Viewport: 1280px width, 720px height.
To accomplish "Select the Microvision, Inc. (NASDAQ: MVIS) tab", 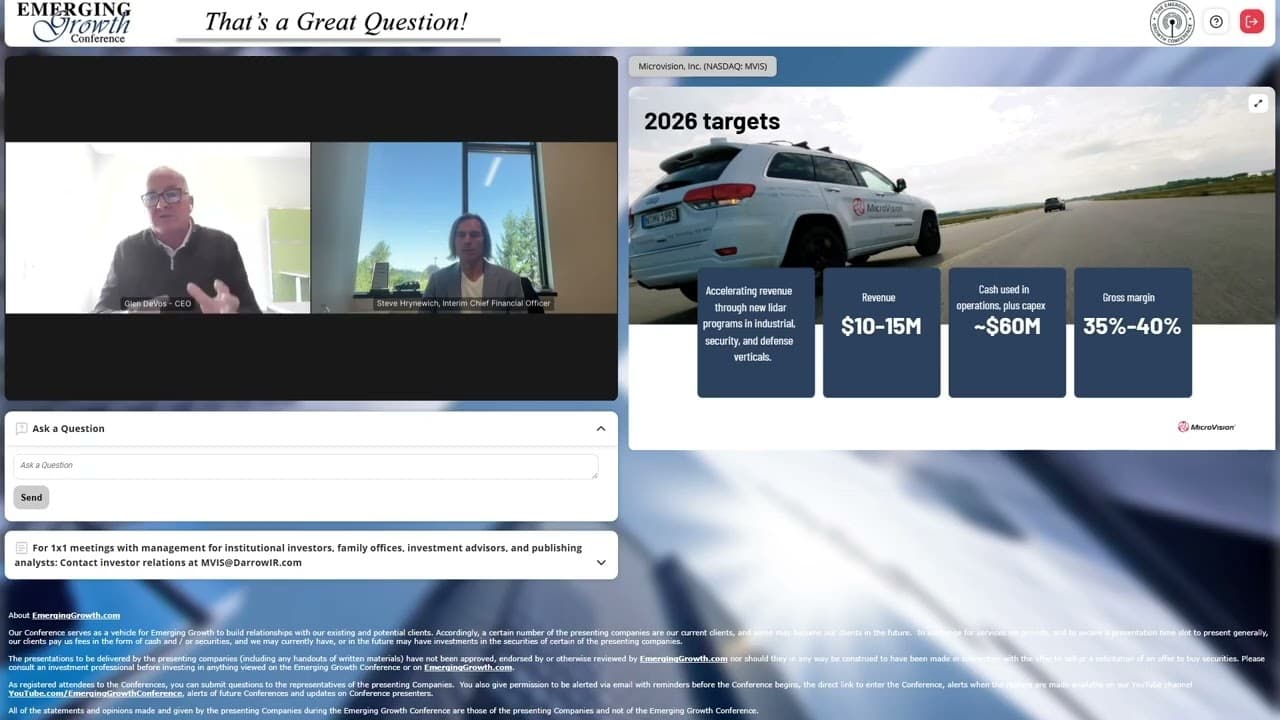I will coord(703,66).
